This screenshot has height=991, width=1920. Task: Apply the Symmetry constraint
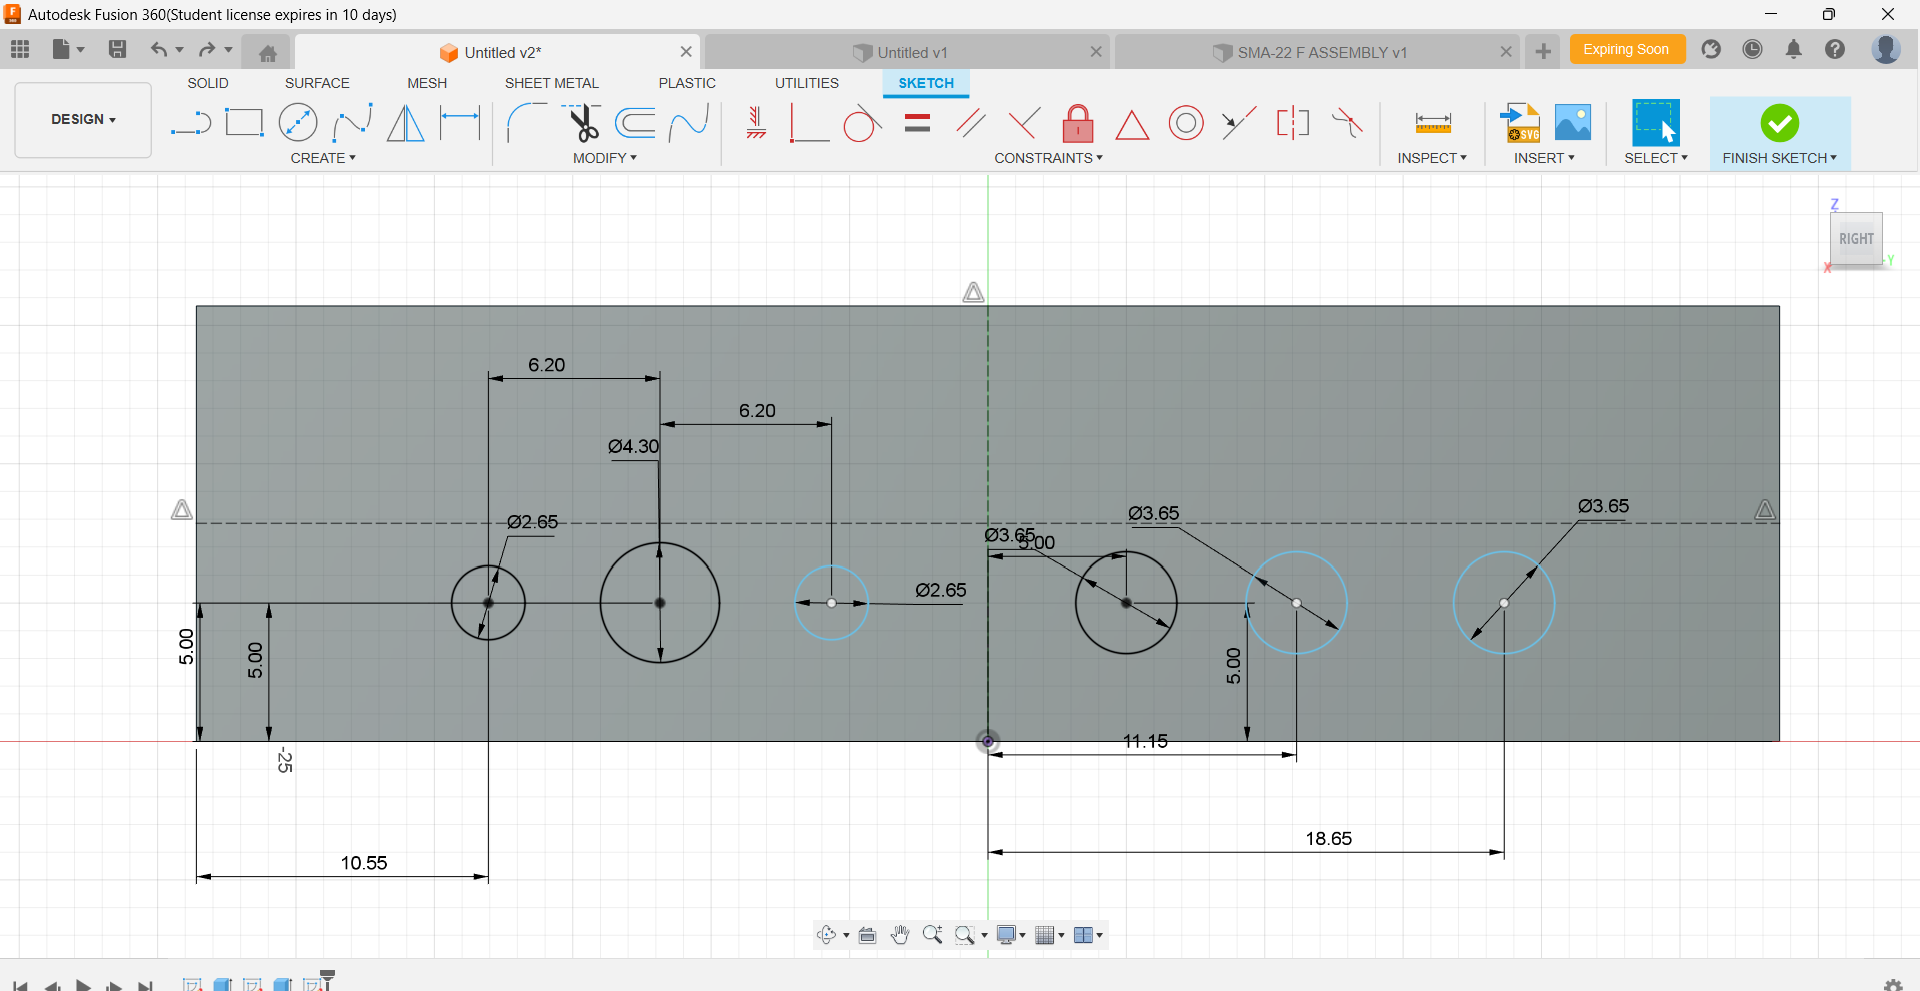1293,123
